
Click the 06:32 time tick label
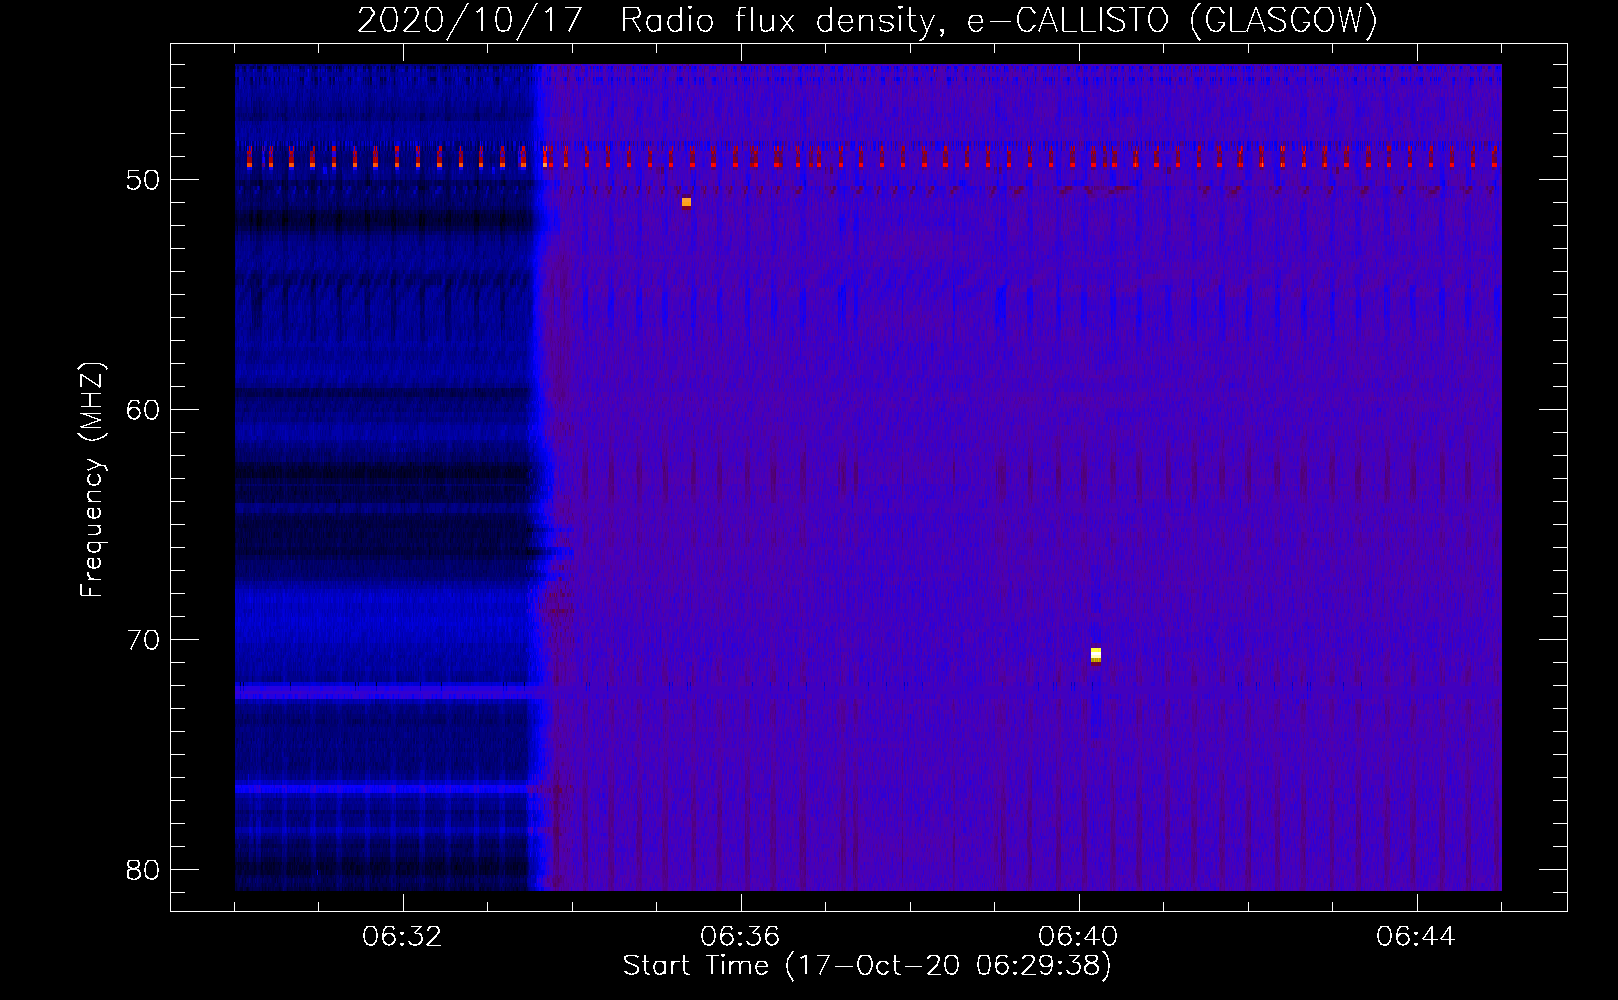[x=402, y=937]
